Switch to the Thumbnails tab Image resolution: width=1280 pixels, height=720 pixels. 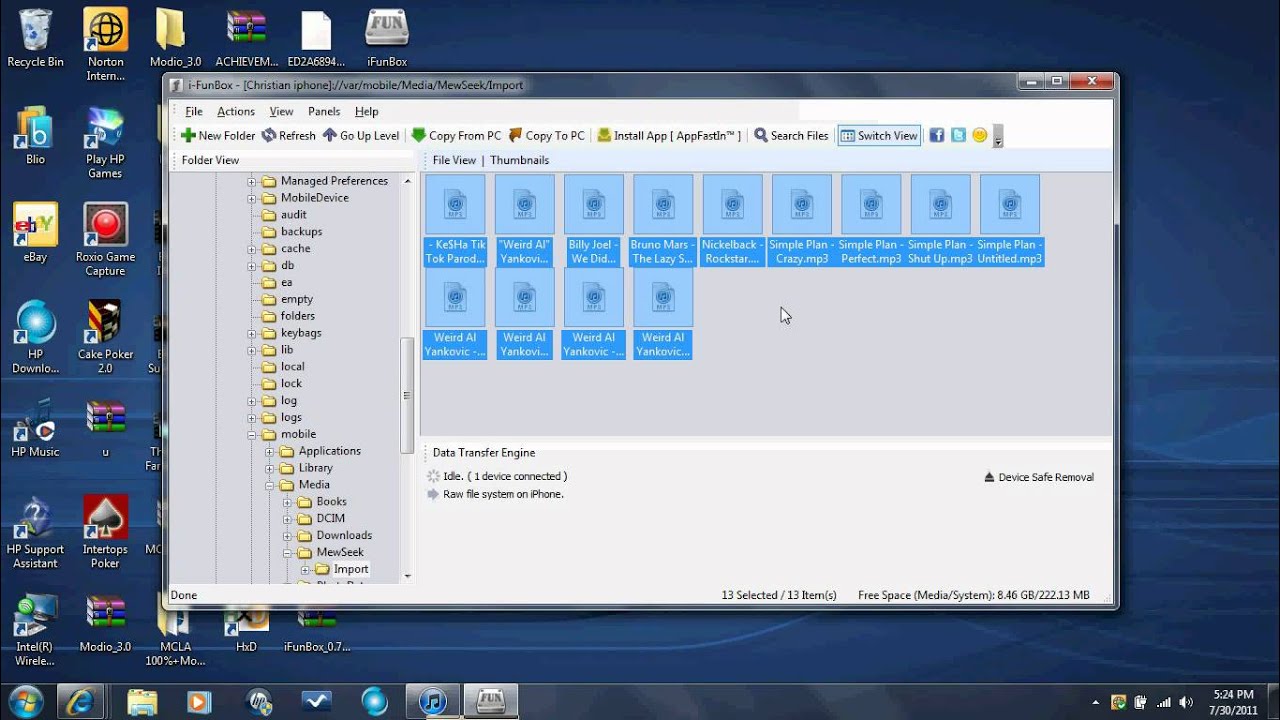519,160
